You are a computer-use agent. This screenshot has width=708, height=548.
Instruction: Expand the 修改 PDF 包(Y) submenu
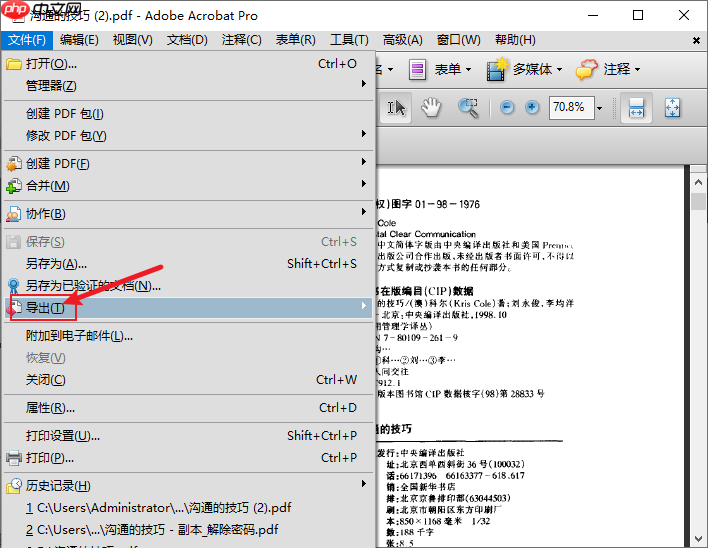point(188,136)
